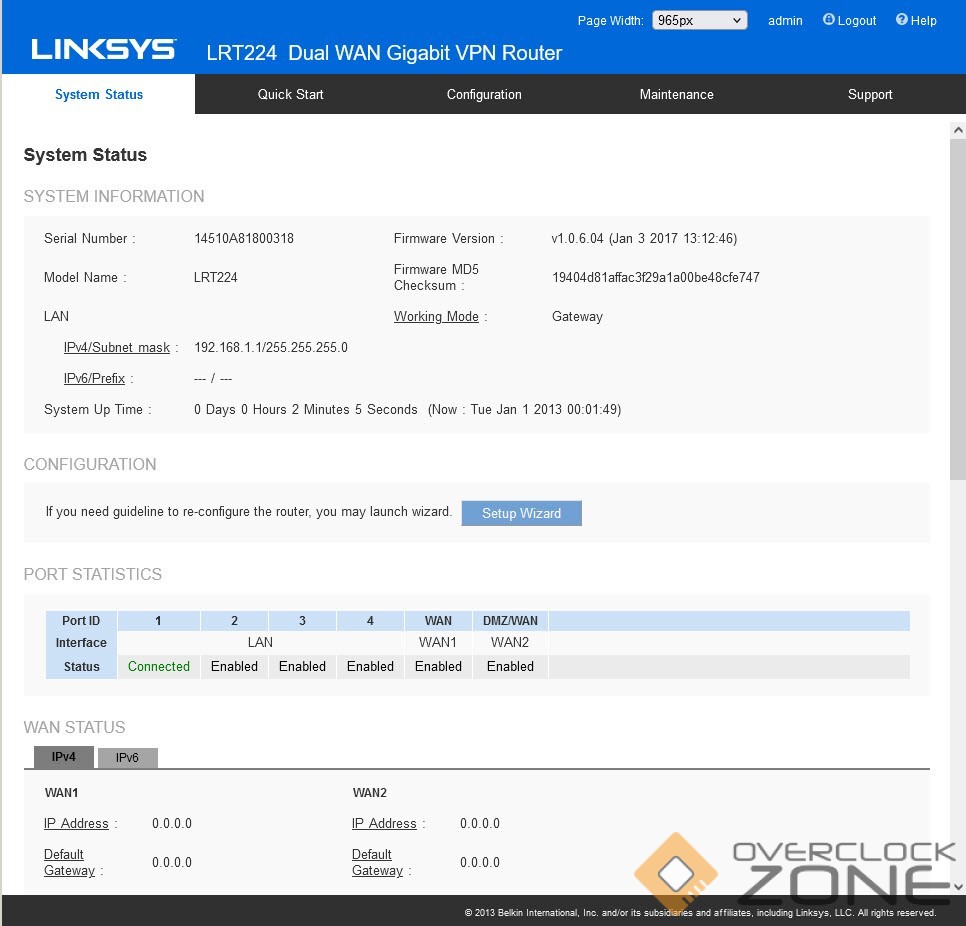Image resolution: width=966 pixels, height=926 pixels.
Task: Click the Linksys logo
Action: (x=104, y=49)
